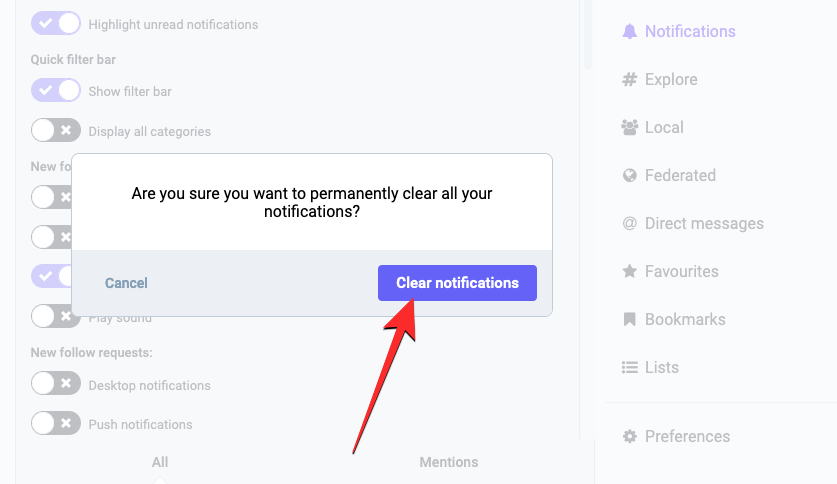Cancel the clear notifications dialog

tap(126, 283)
